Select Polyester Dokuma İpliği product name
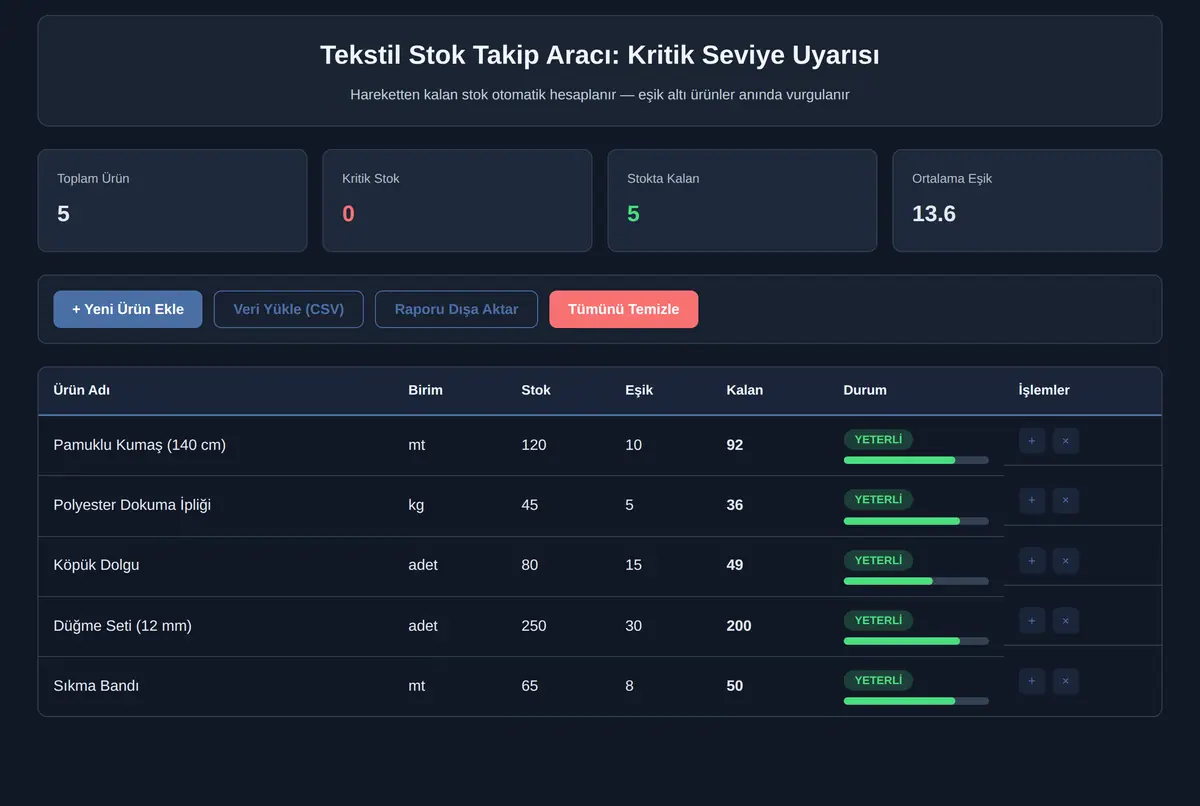The image size is (1200, 806). pyautogui.click(x=132, y=505)
